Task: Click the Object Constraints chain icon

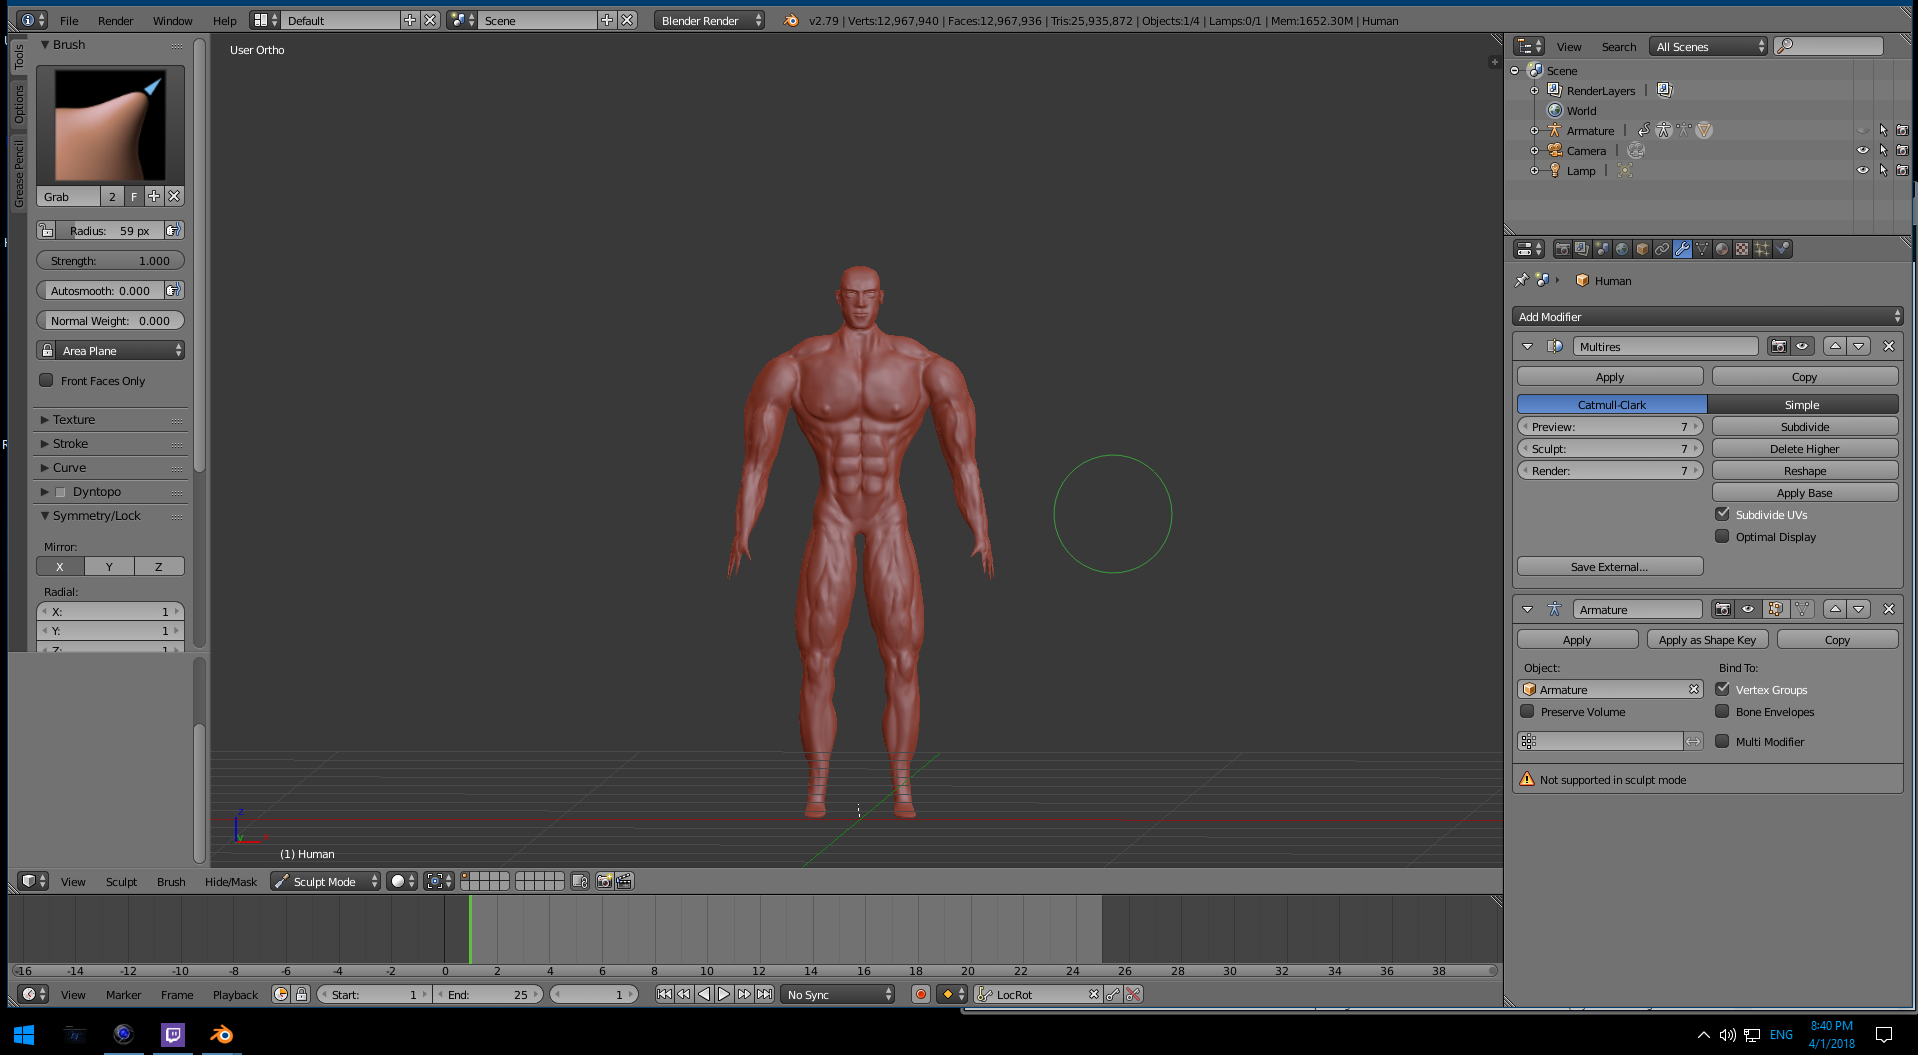Action: 1662,249
